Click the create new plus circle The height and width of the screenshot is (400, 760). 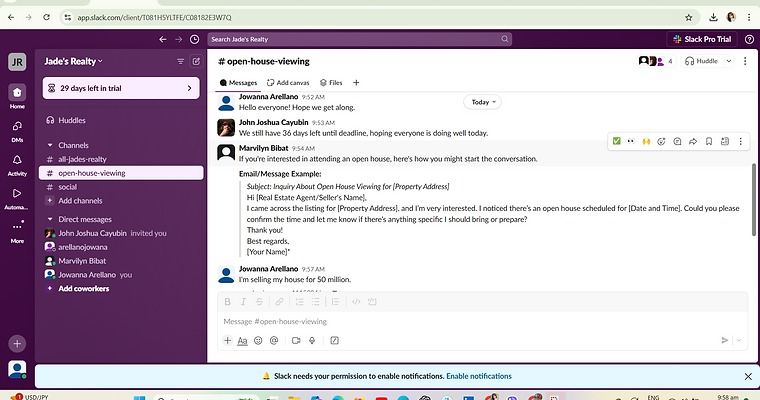(17, 344)
